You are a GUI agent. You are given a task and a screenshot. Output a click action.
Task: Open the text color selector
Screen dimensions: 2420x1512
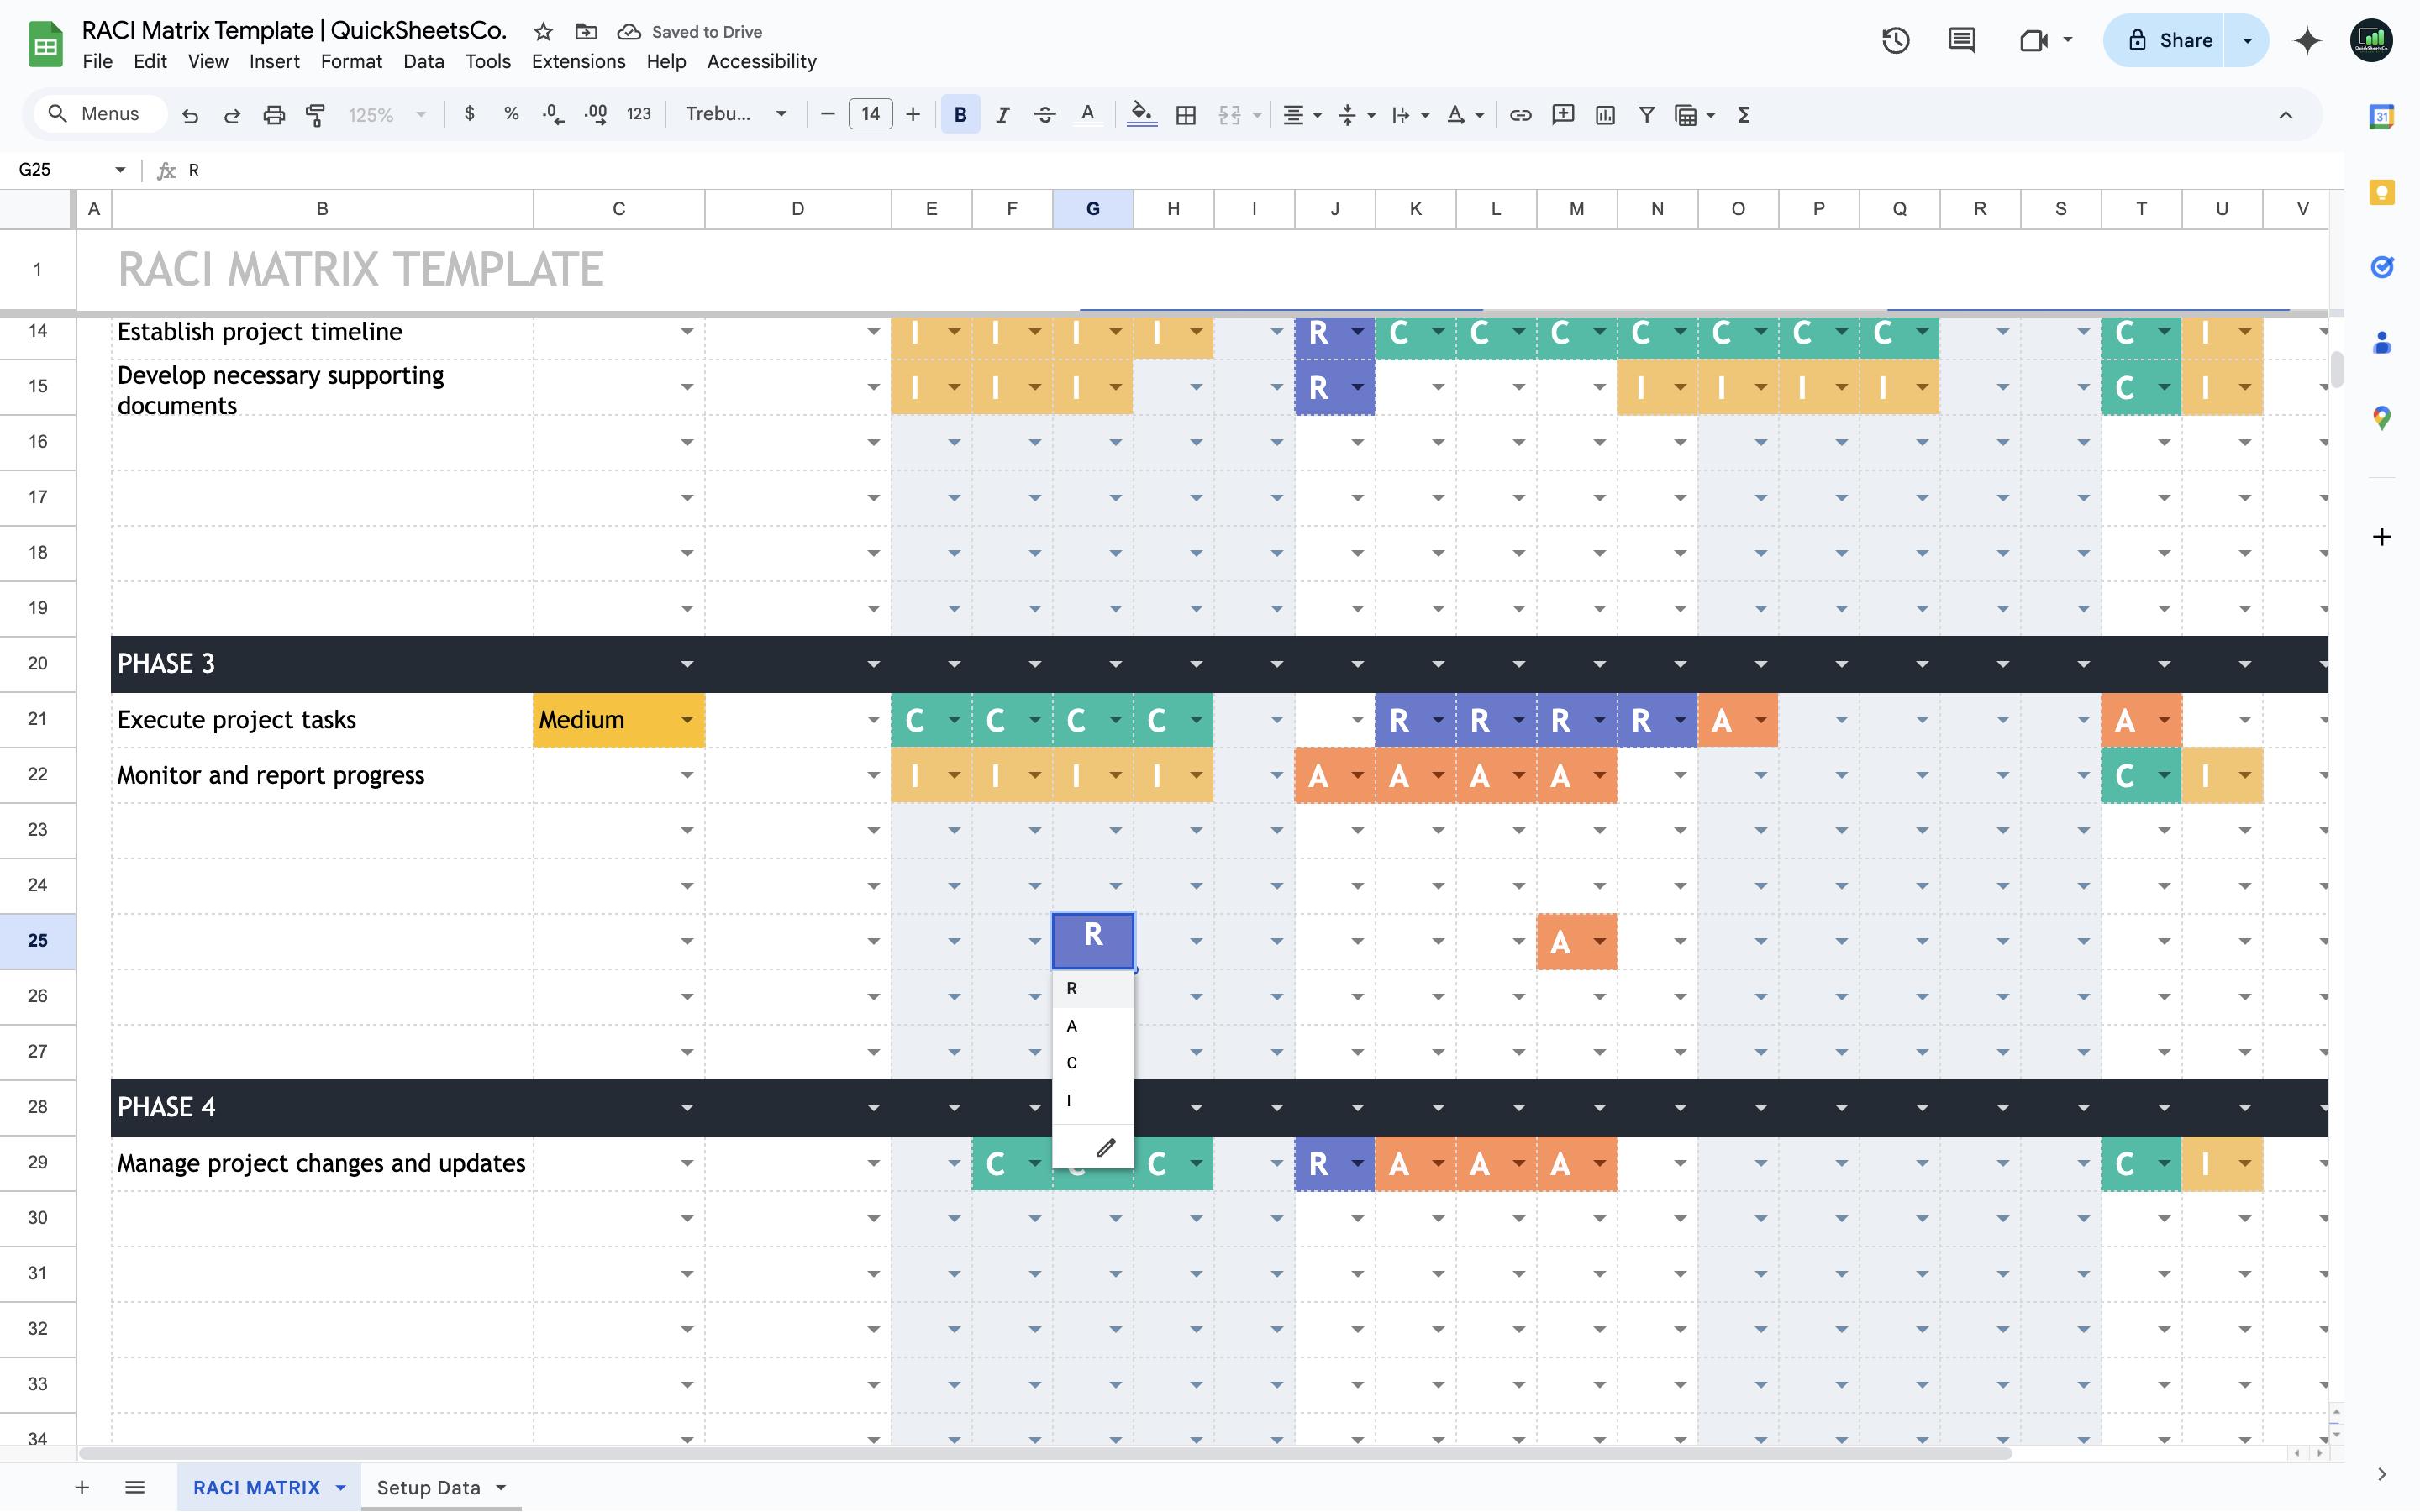click(1088, 113)
